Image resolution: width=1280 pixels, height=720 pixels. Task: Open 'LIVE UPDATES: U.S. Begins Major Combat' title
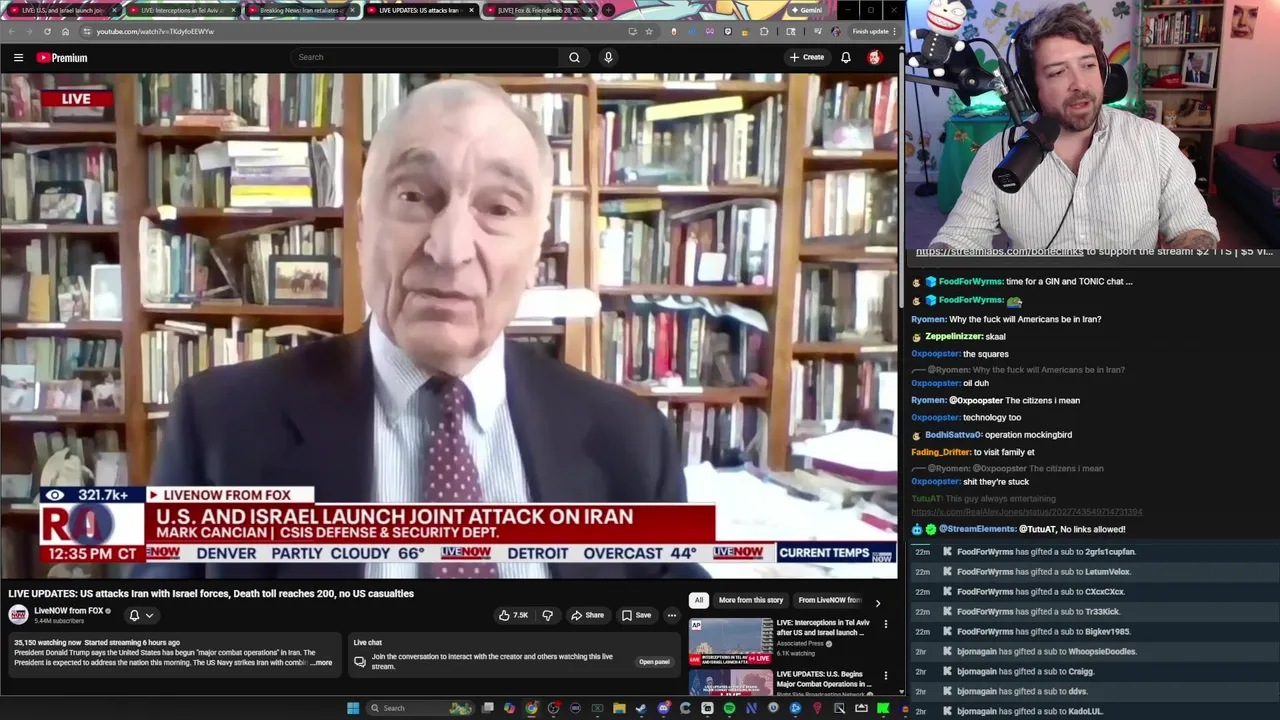click(x=824, y=679)
